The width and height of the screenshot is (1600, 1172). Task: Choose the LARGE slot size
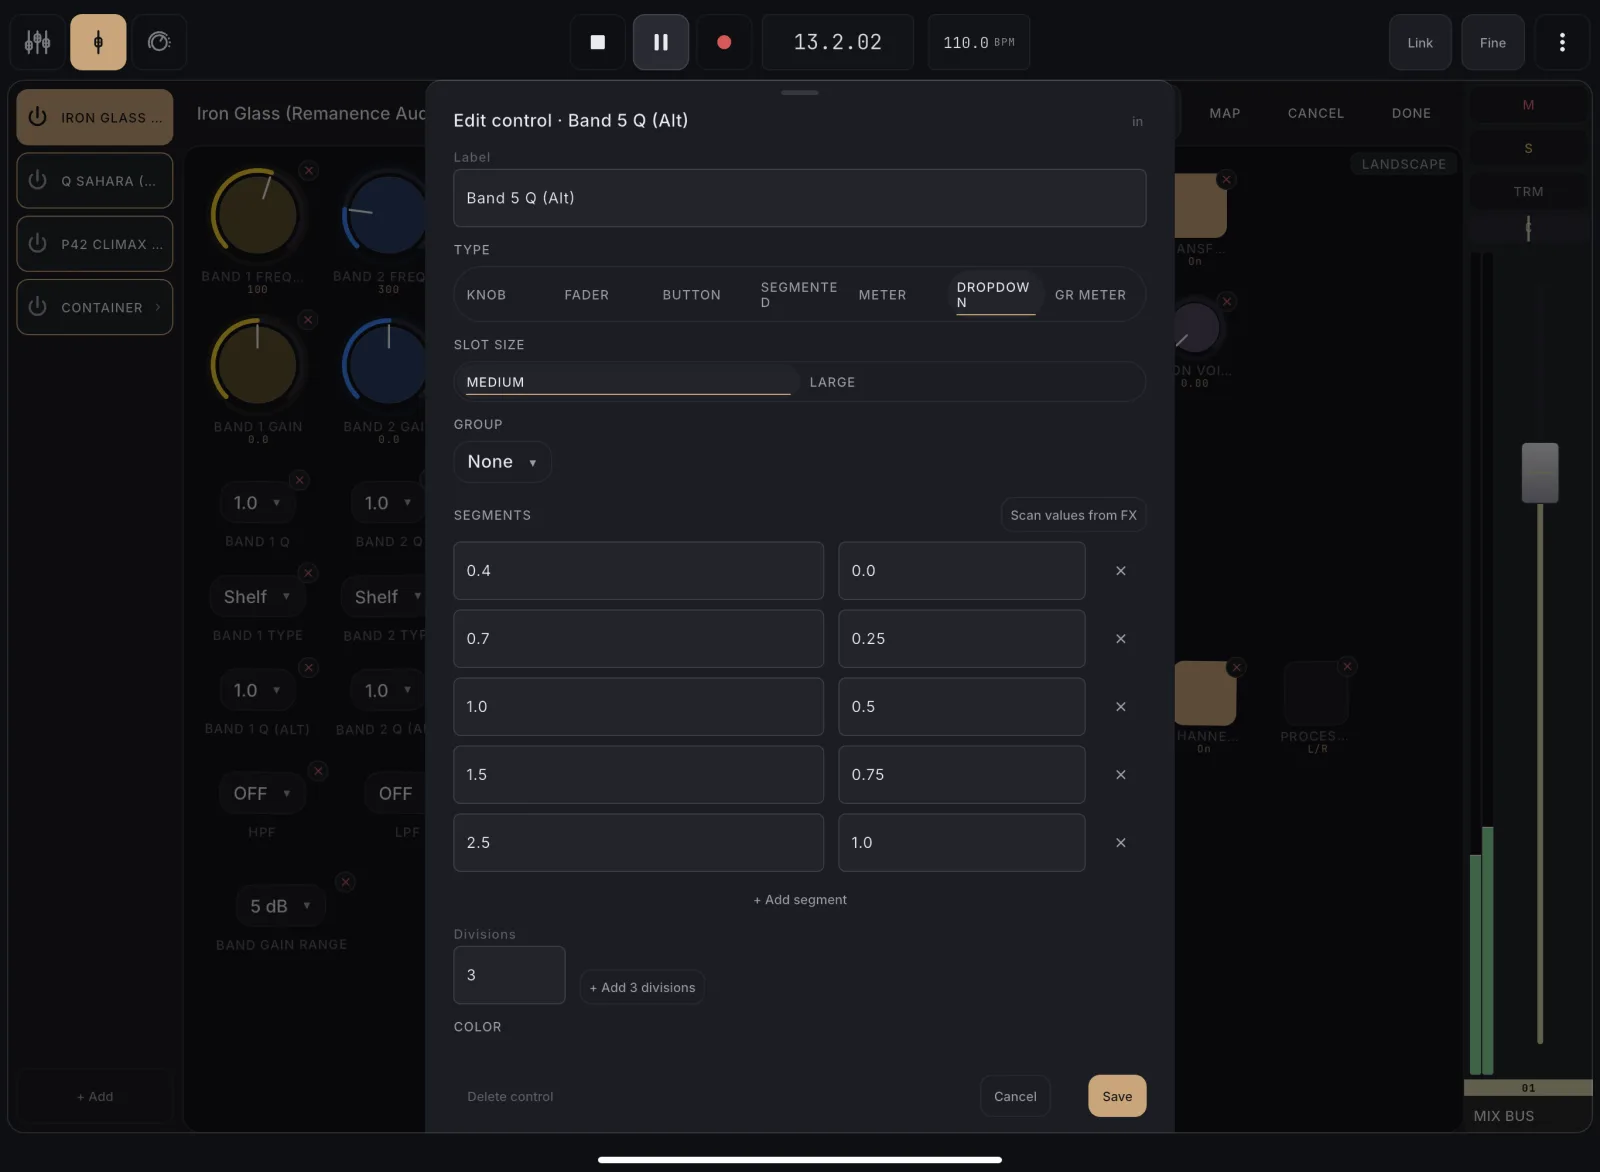click(832, 382)
